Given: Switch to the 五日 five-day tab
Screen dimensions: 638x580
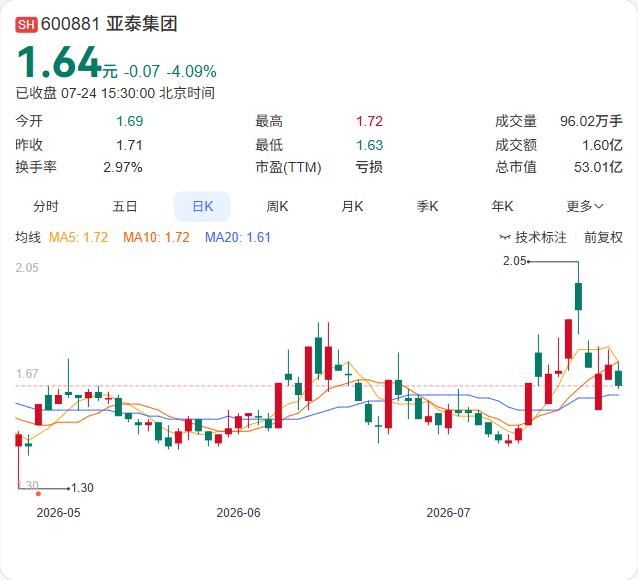Looking at the screenshot, I should [125, 206].
